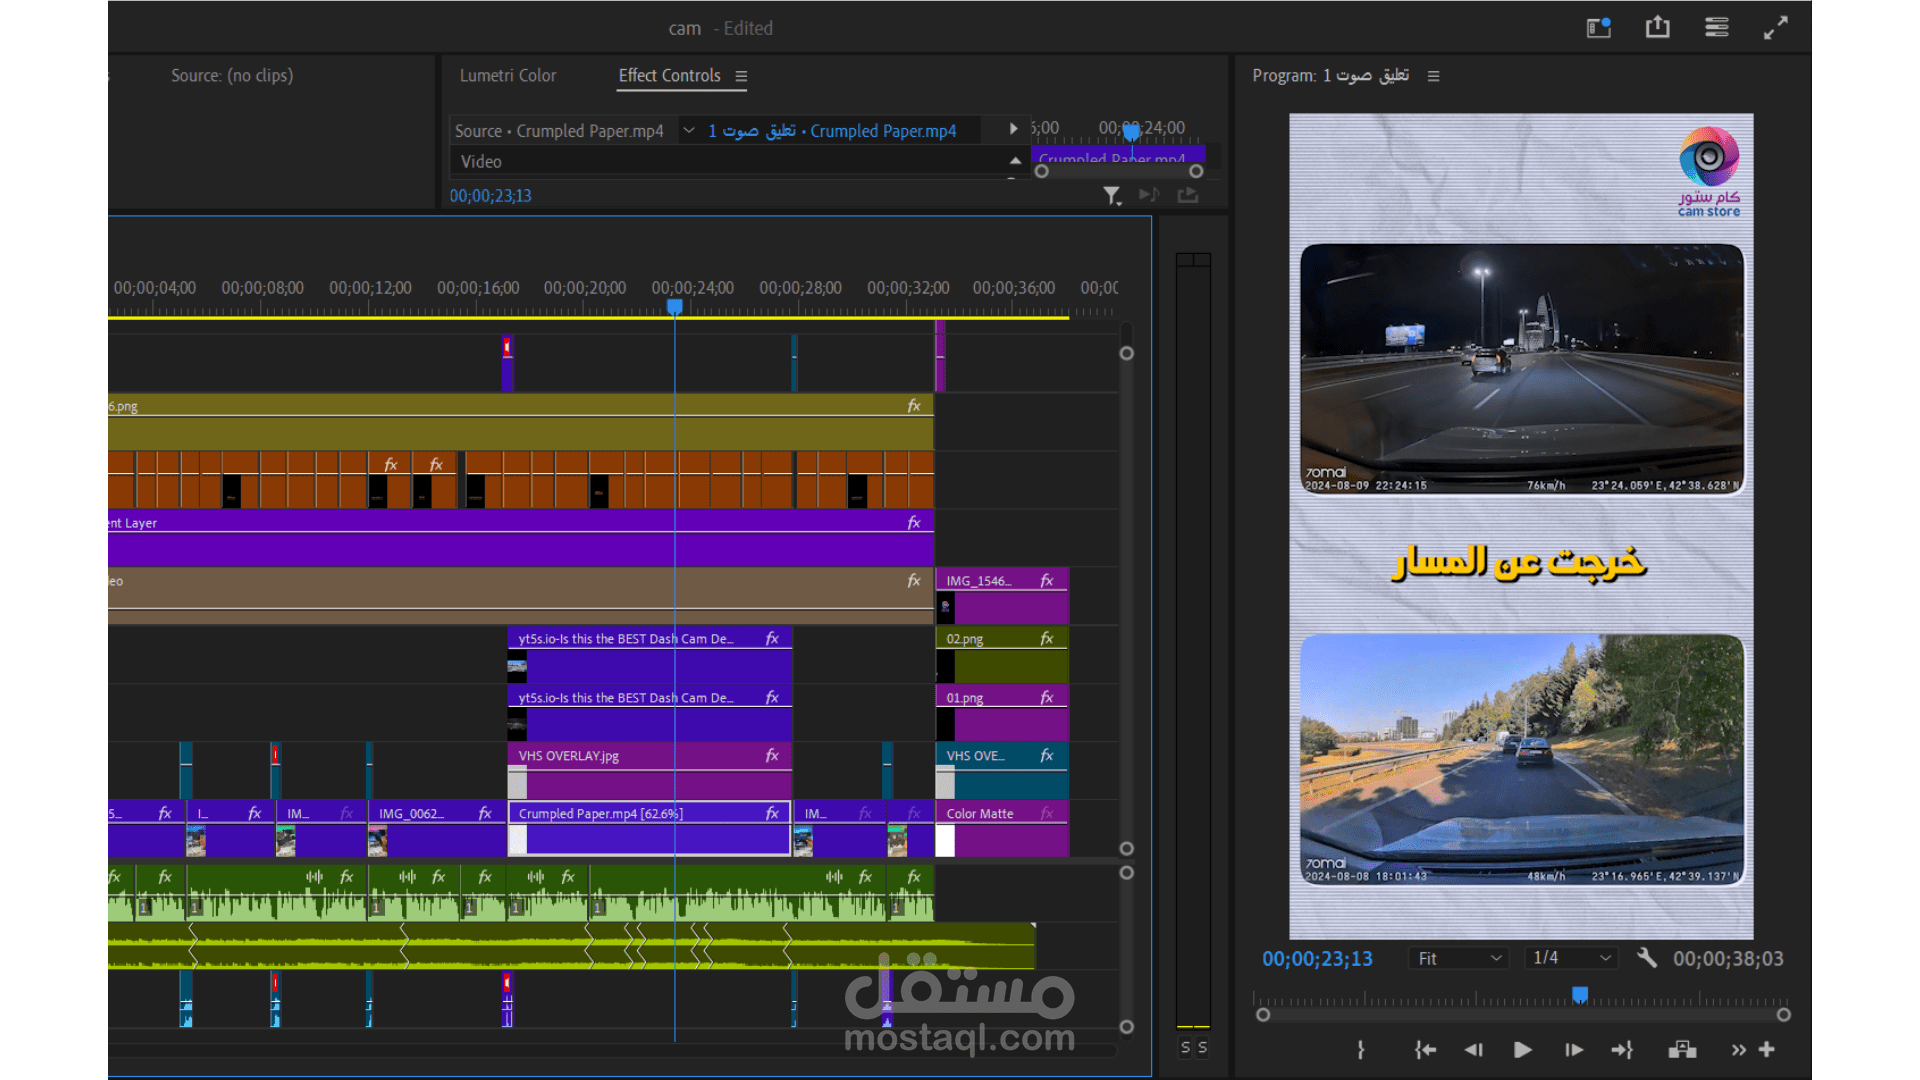Switch to the Lumetri Color tab
The height and width of the screenshot is (1080, 1920).
507,76
